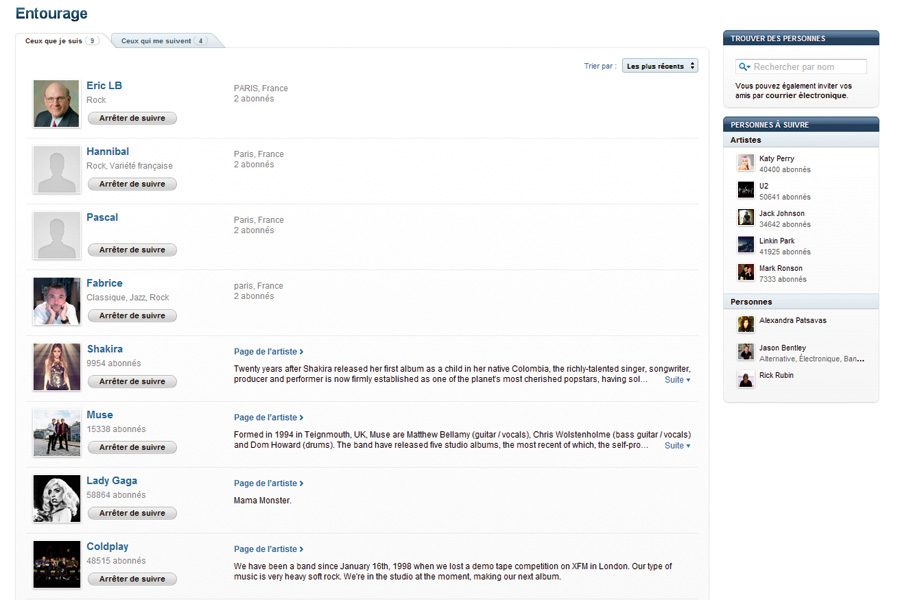This screenshot has height=600, width=900.
Task: Click the 'Rechercher par nom' search field
Action: click(801, 67)
